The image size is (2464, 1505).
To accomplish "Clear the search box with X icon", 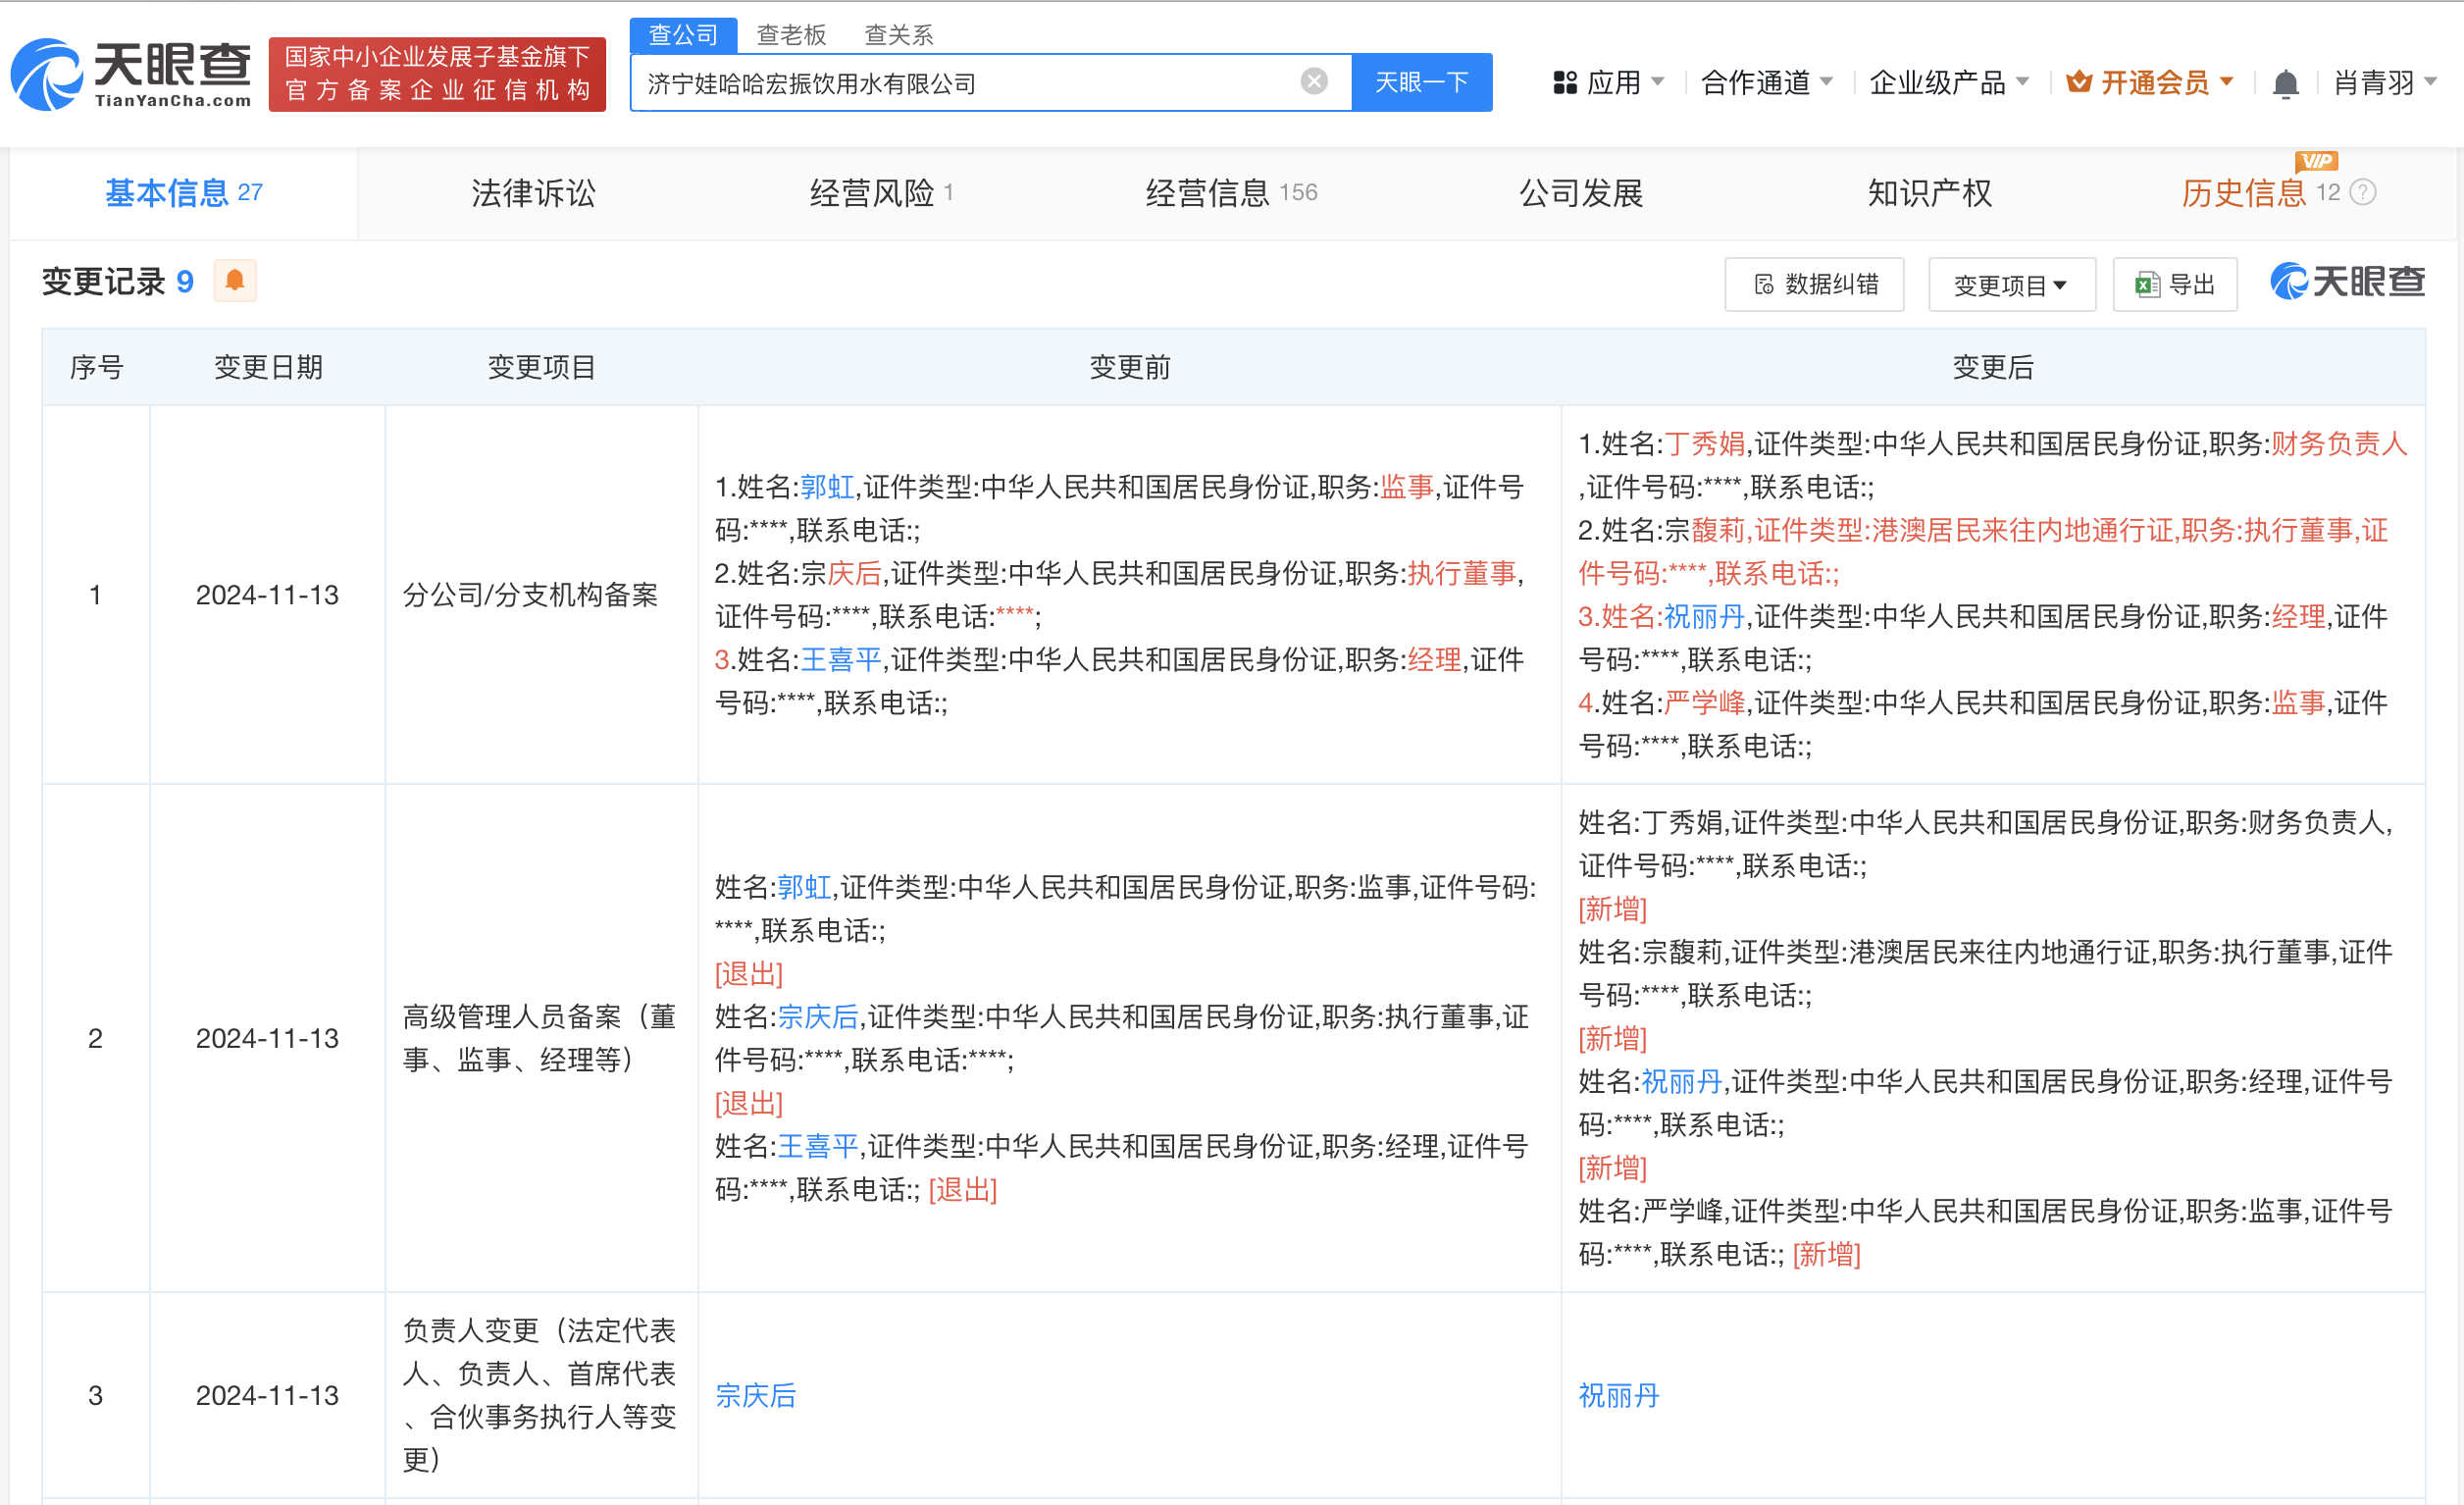I will (1314, 81).
